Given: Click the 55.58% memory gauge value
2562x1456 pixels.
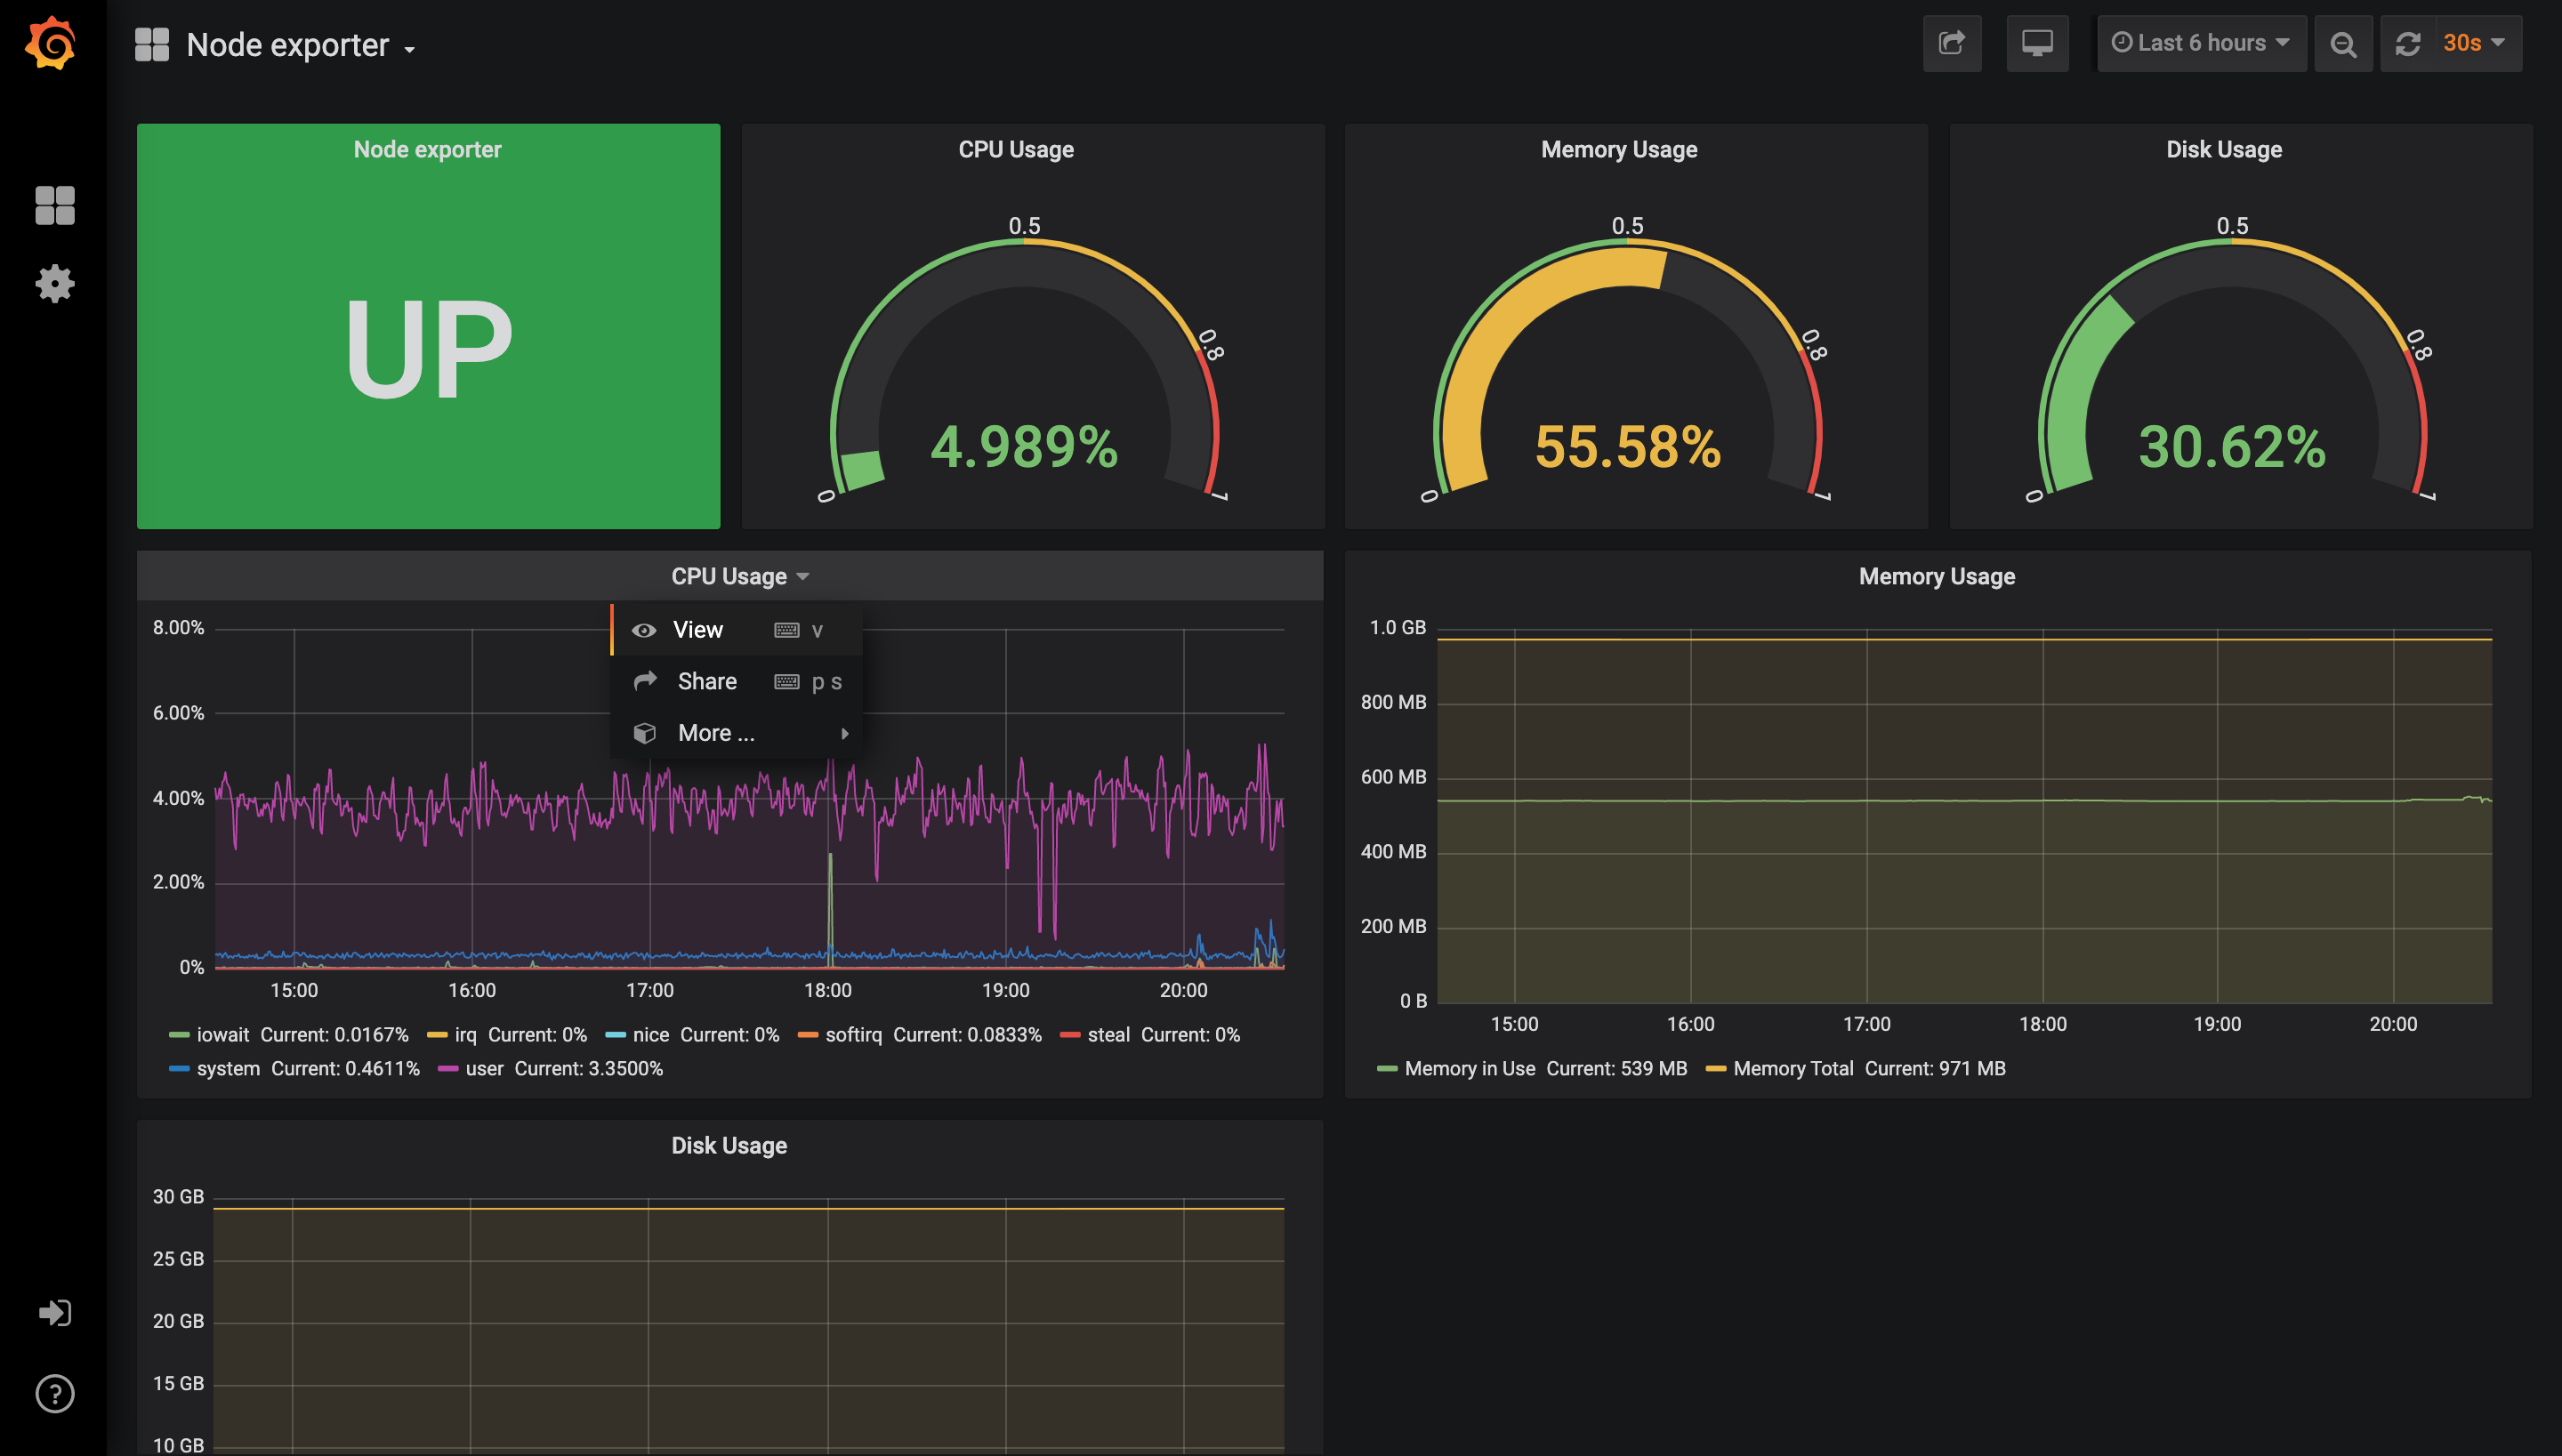Looking at the screenshot, I should (1628, 446).
